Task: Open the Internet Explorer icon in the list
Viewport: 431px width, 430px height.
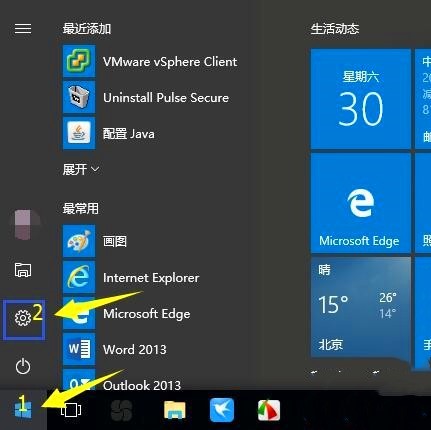Action: coord(79,277)
